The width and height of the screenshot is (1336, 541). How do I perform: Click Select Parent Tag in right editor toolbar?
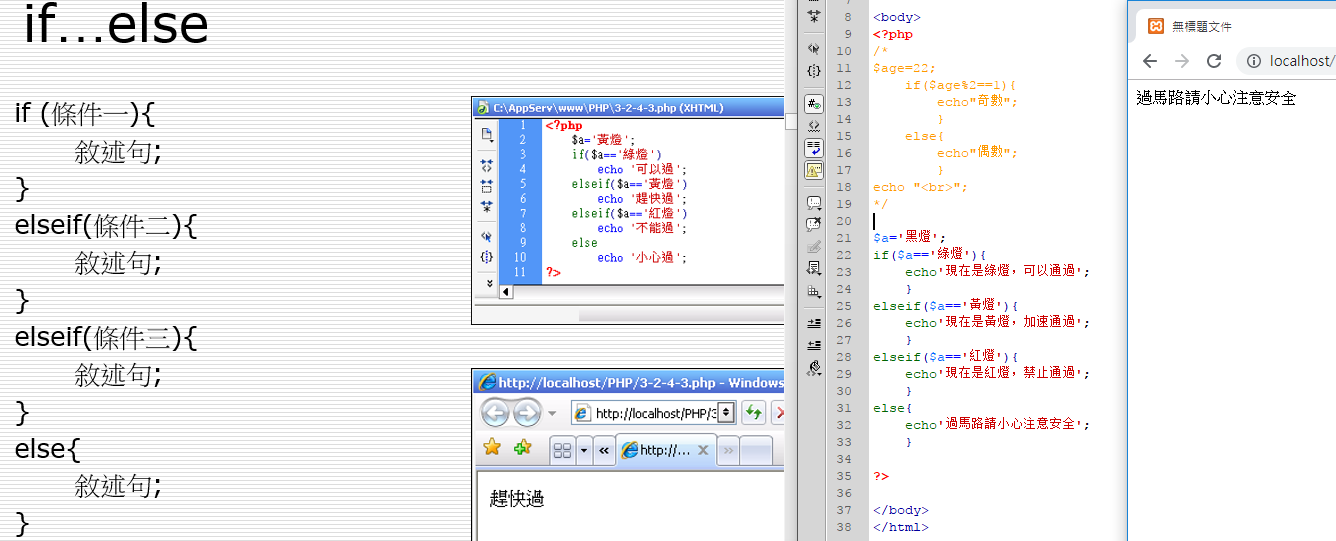pyautogui.click(x=814, y=48)
